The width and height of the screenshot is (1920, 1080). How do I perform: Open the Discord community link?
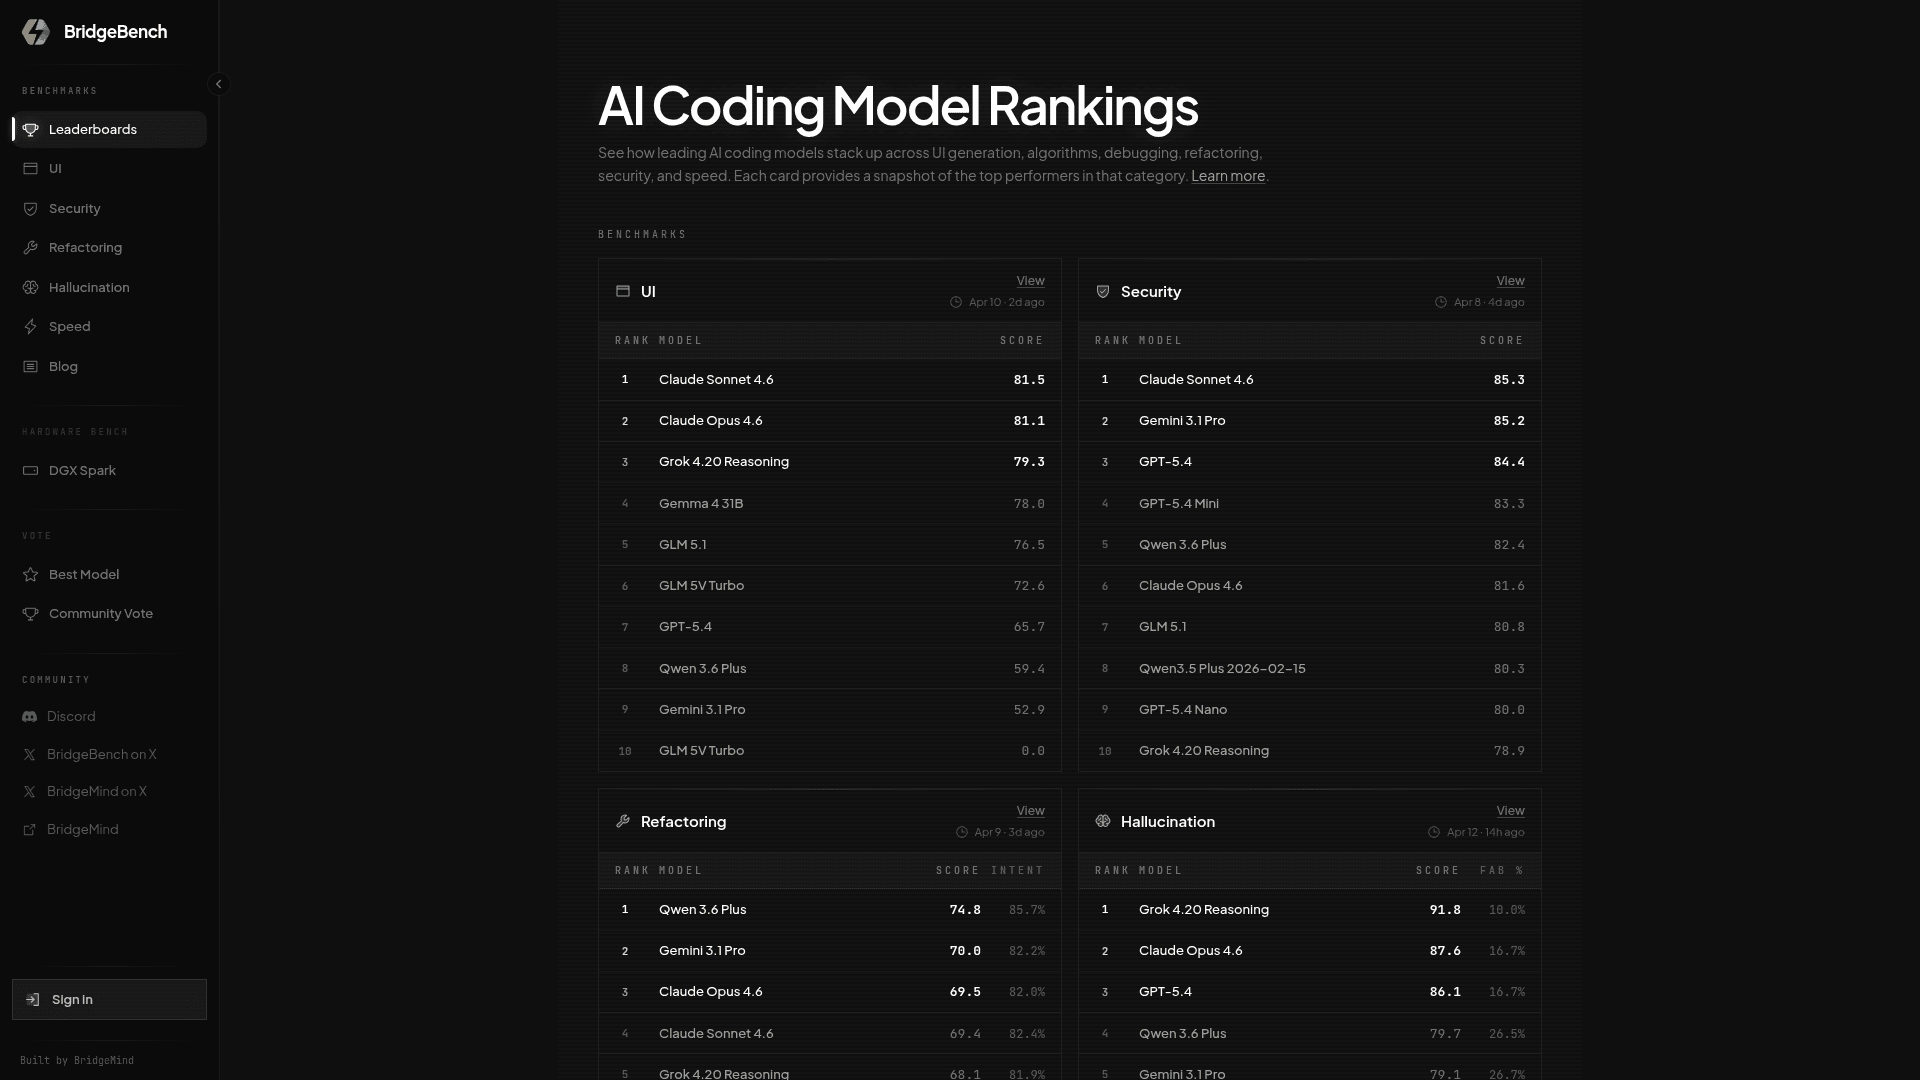tap(70, 717)
